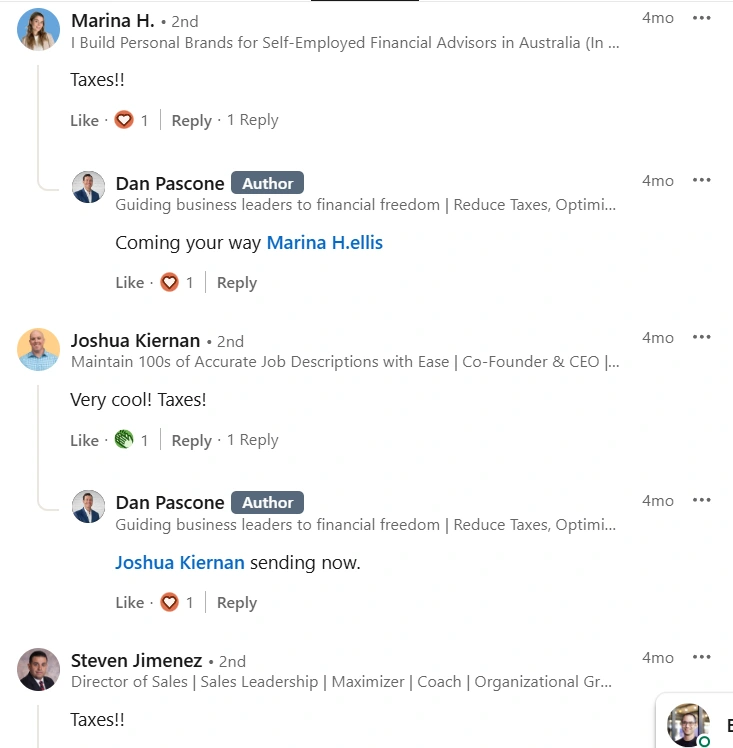
Task: Open Marina H.'s profile picture
Action: point(39,29)
